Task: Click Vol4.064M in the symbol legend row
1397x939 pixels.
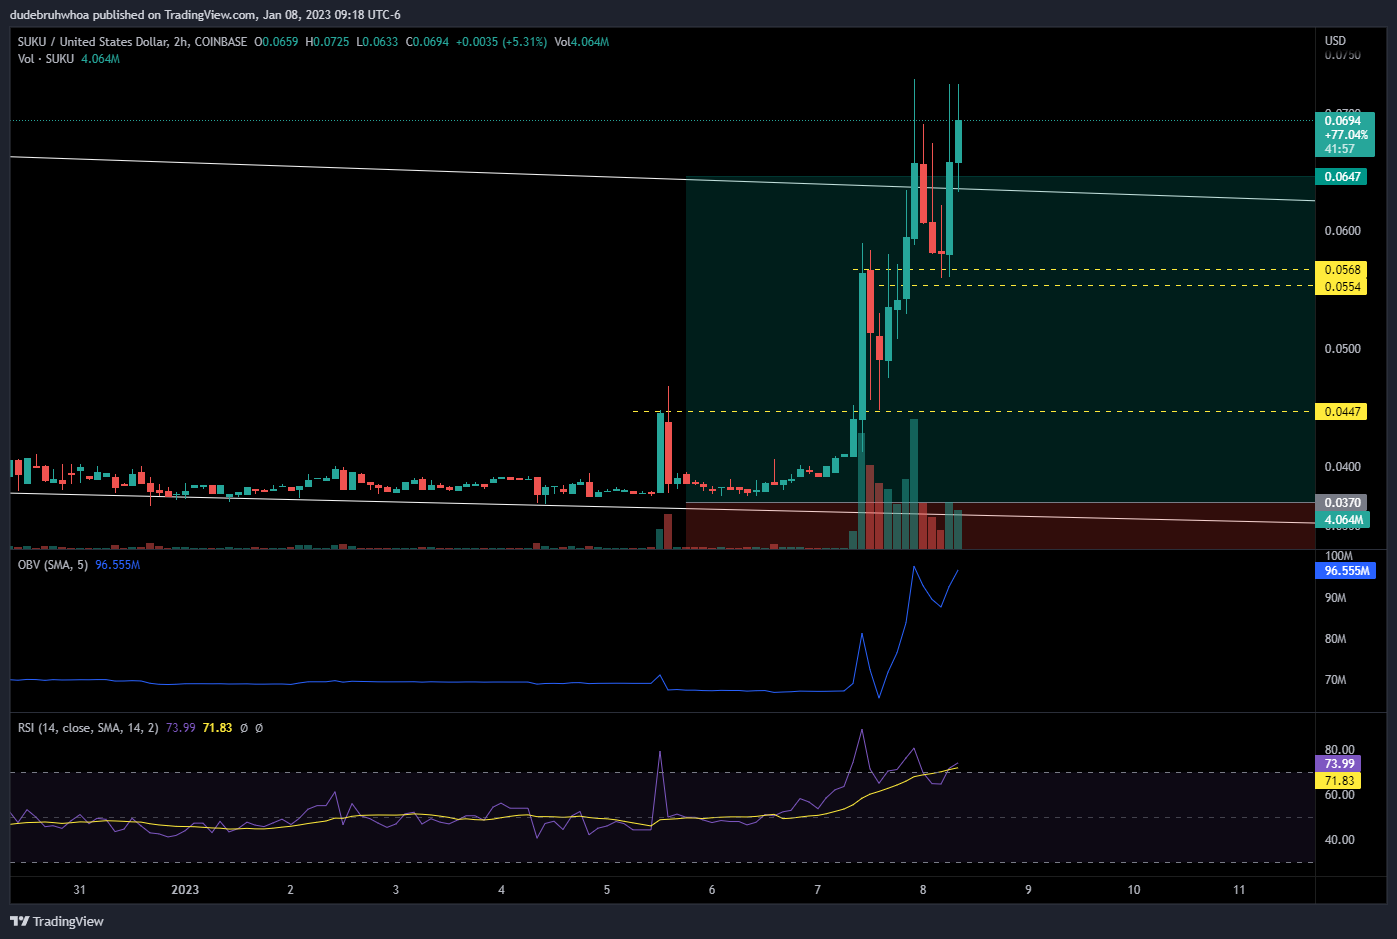Action: click(581, 42)
